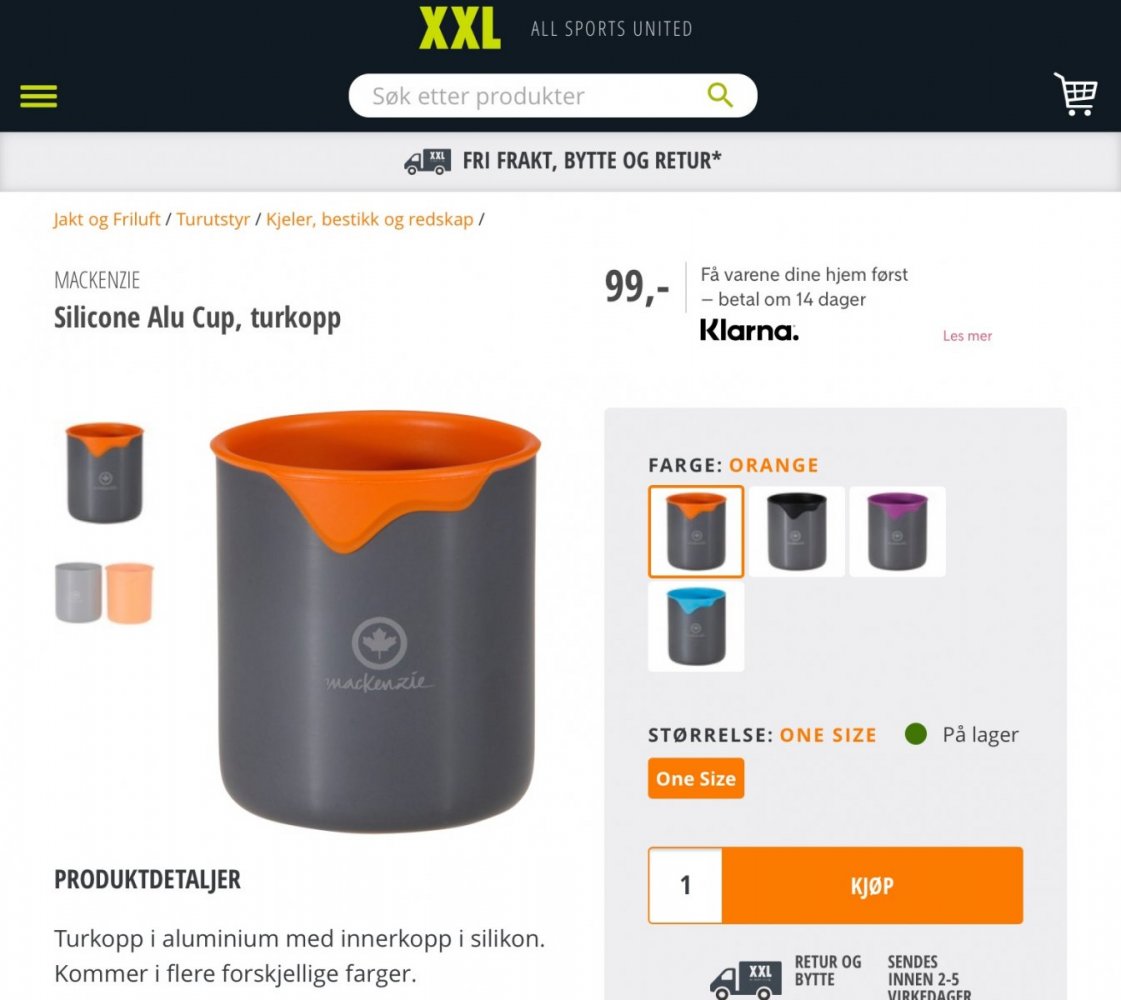Click the quantity input field
1121x1000 pixels.
point(686,886)
